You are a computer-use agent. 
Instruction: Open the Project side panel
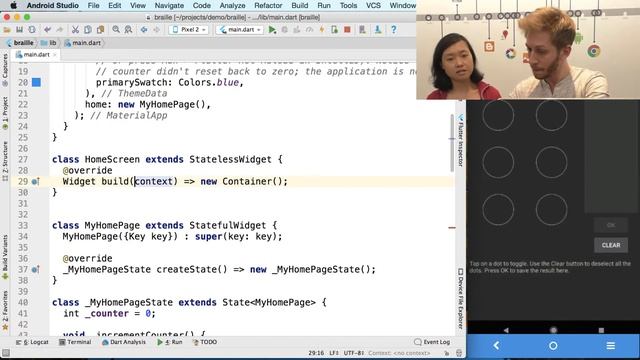point(5,113)
